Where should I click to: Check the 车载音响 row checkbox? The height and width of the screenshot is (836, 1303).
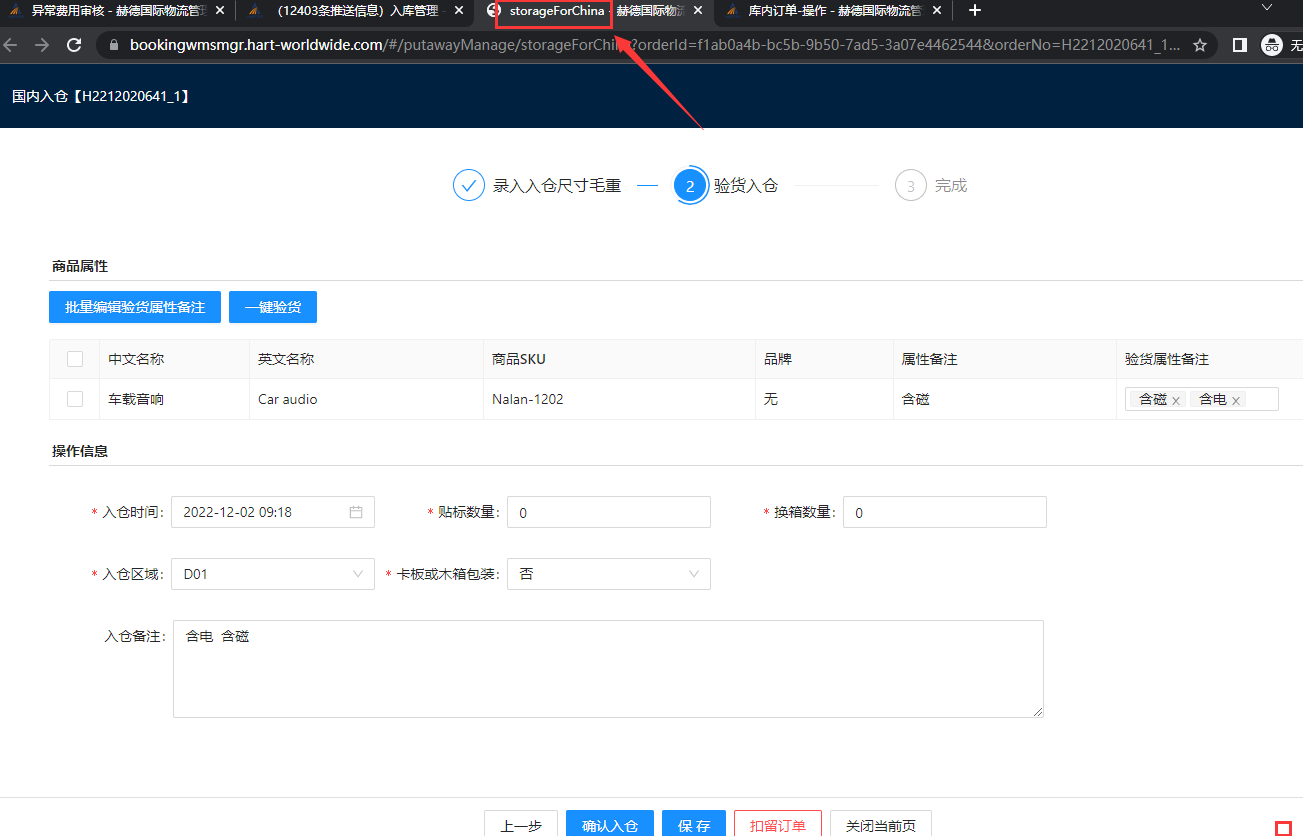75,399
